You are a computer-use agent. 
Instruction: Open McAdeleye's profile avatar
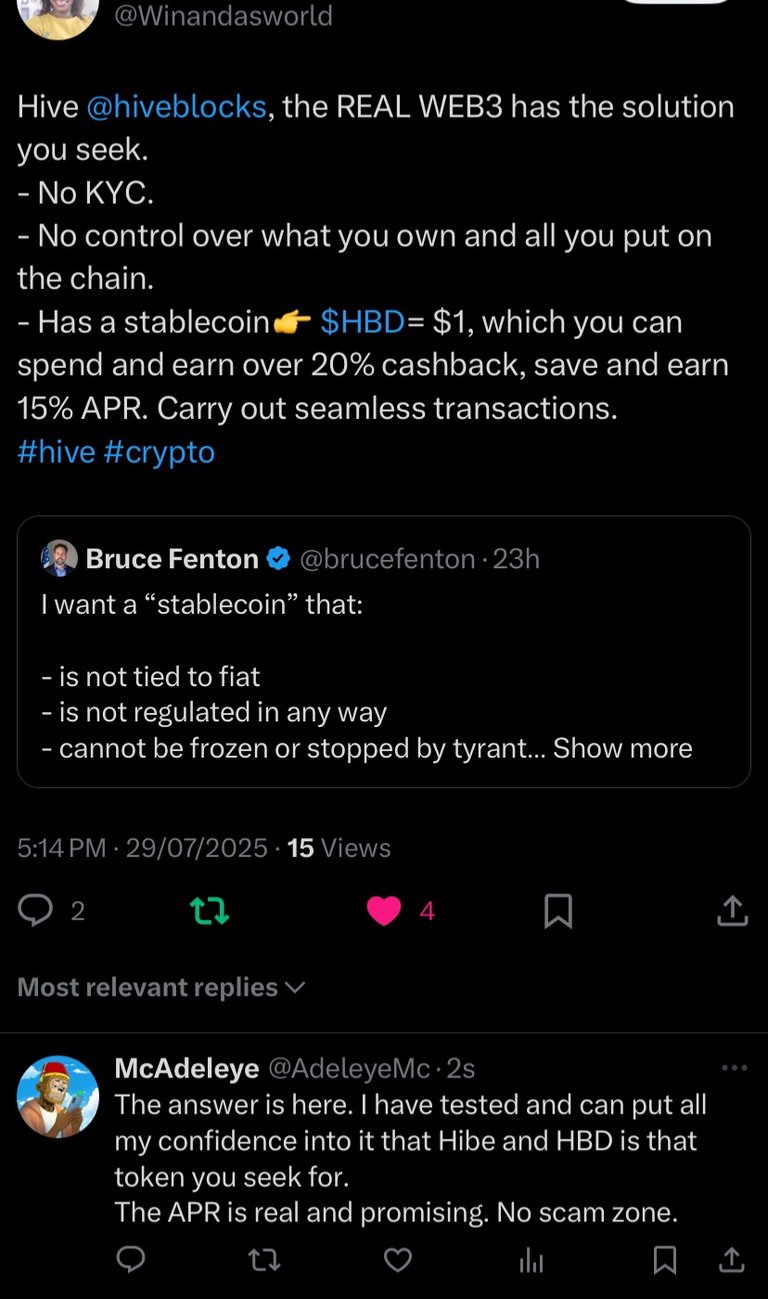[58, 1096]
